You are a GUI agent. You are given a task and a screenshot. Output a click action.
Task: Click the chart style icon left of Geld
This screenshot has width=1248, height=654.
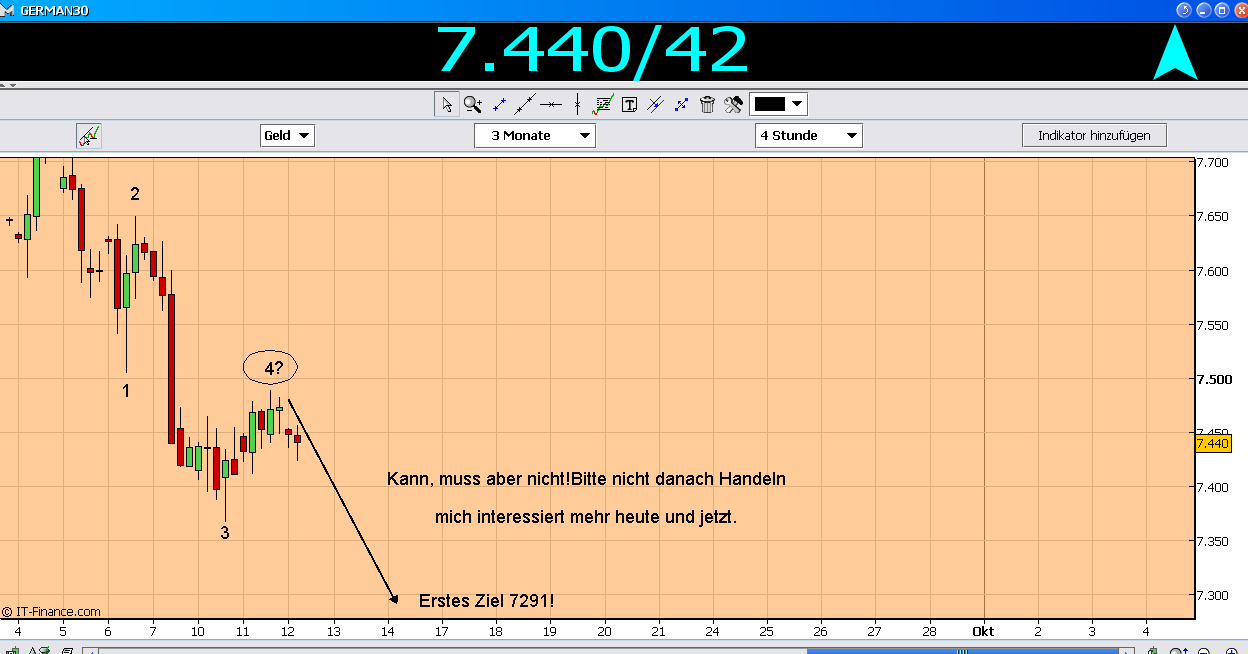point(89,135)
